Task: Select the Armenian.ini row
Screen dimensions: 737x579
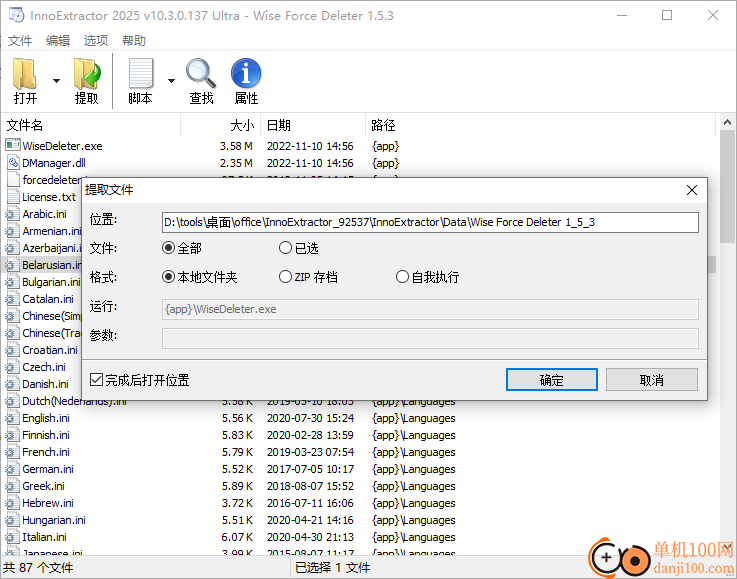Action: [43, 231]
